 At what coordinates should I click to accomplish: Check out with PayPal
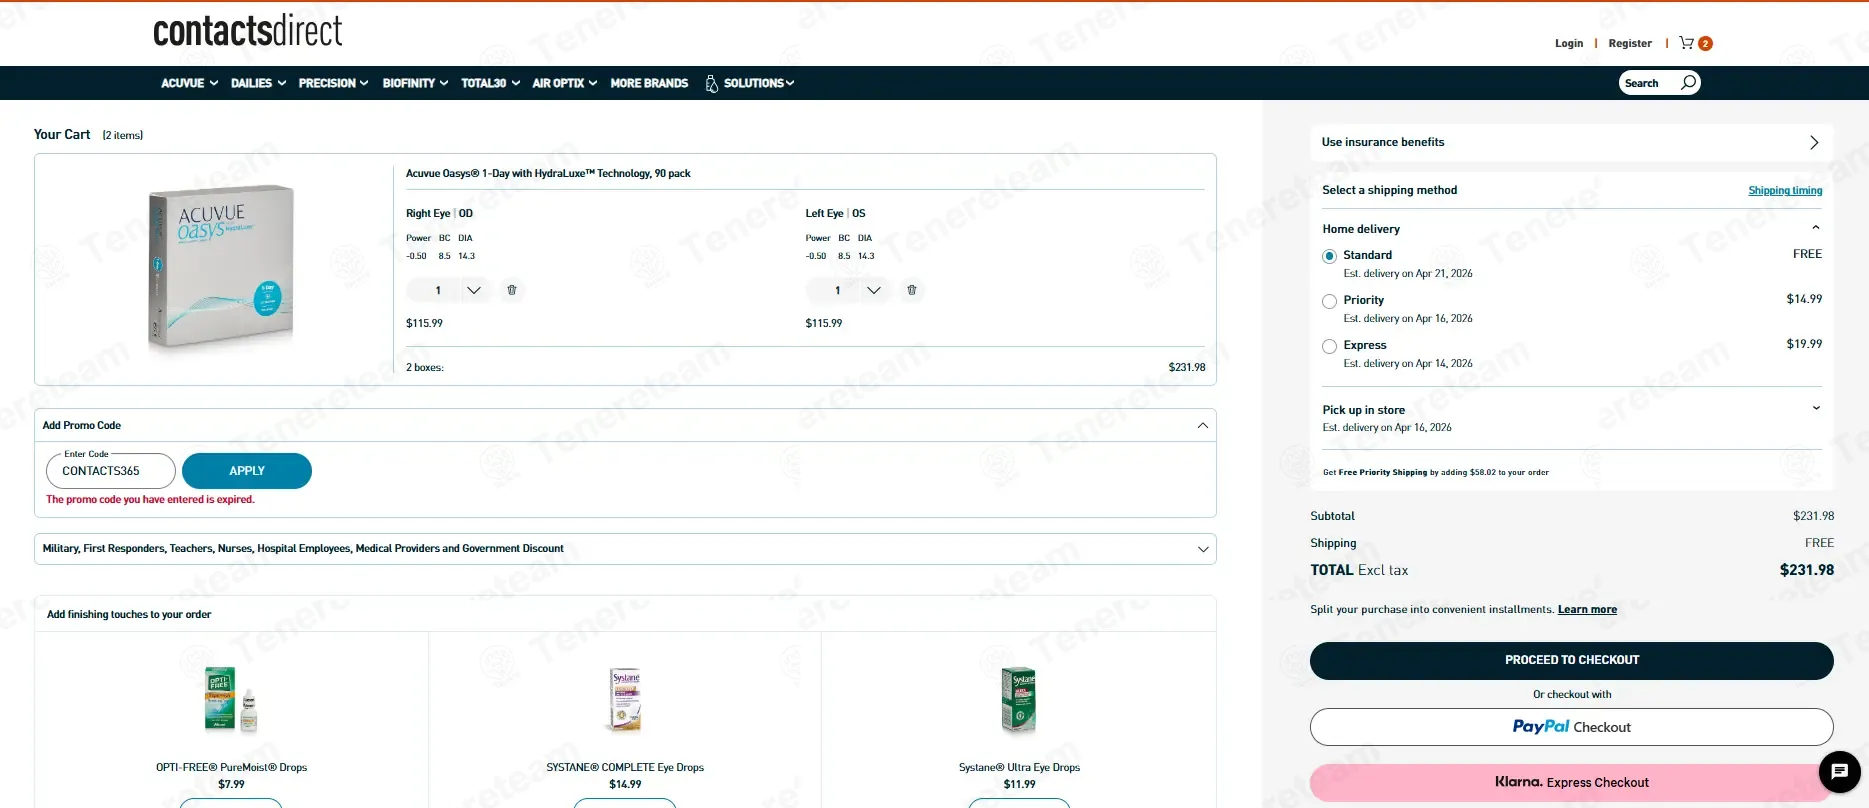pos(1572,727)
